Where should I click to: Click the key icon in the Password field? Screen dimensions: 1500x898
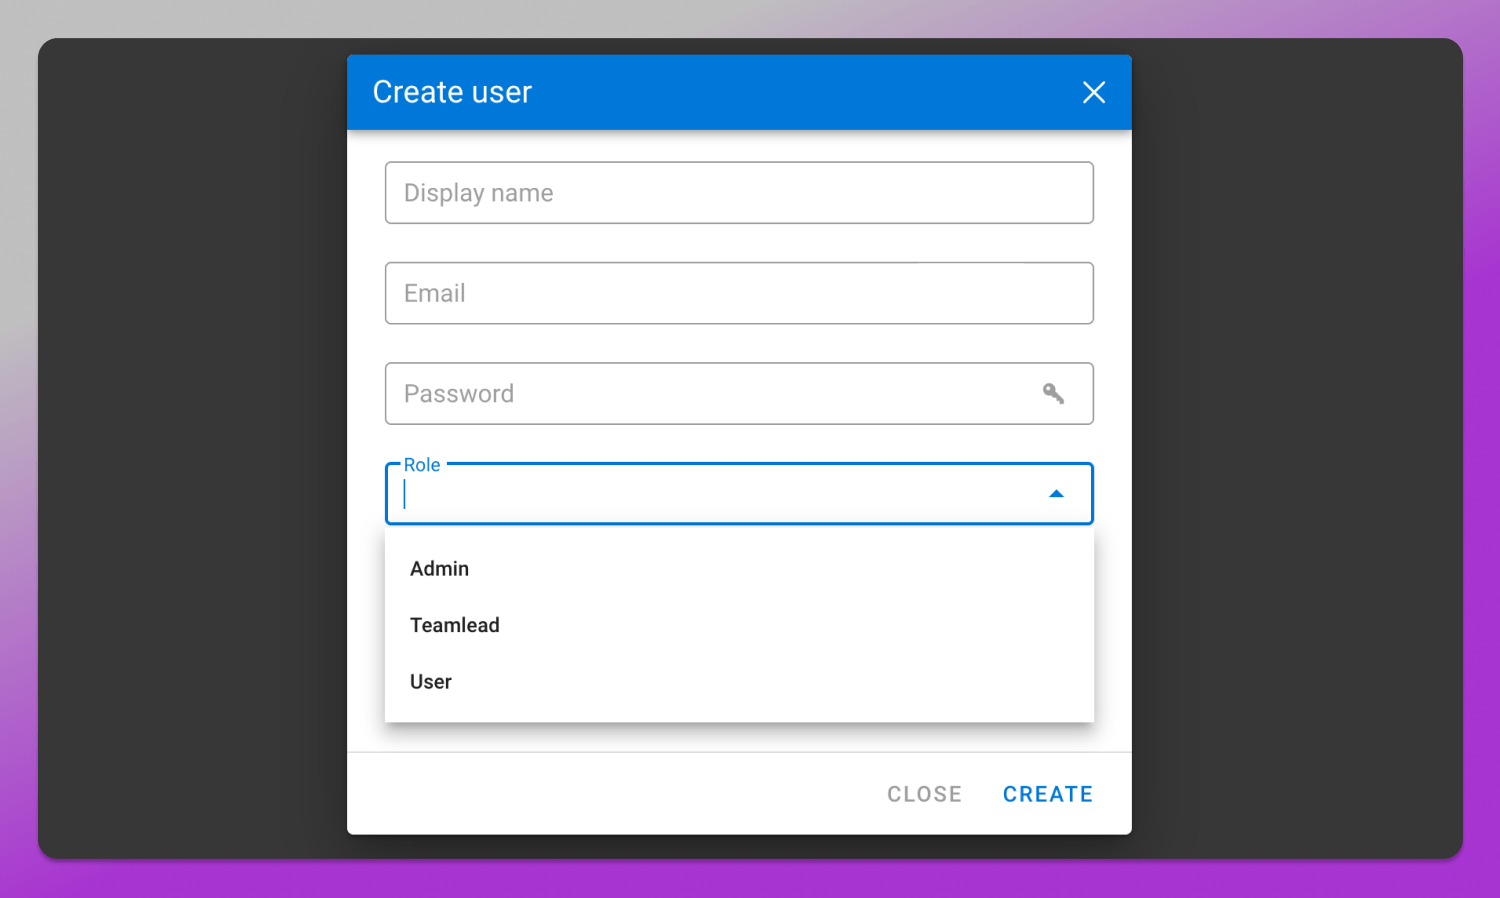pos(1053,394)
